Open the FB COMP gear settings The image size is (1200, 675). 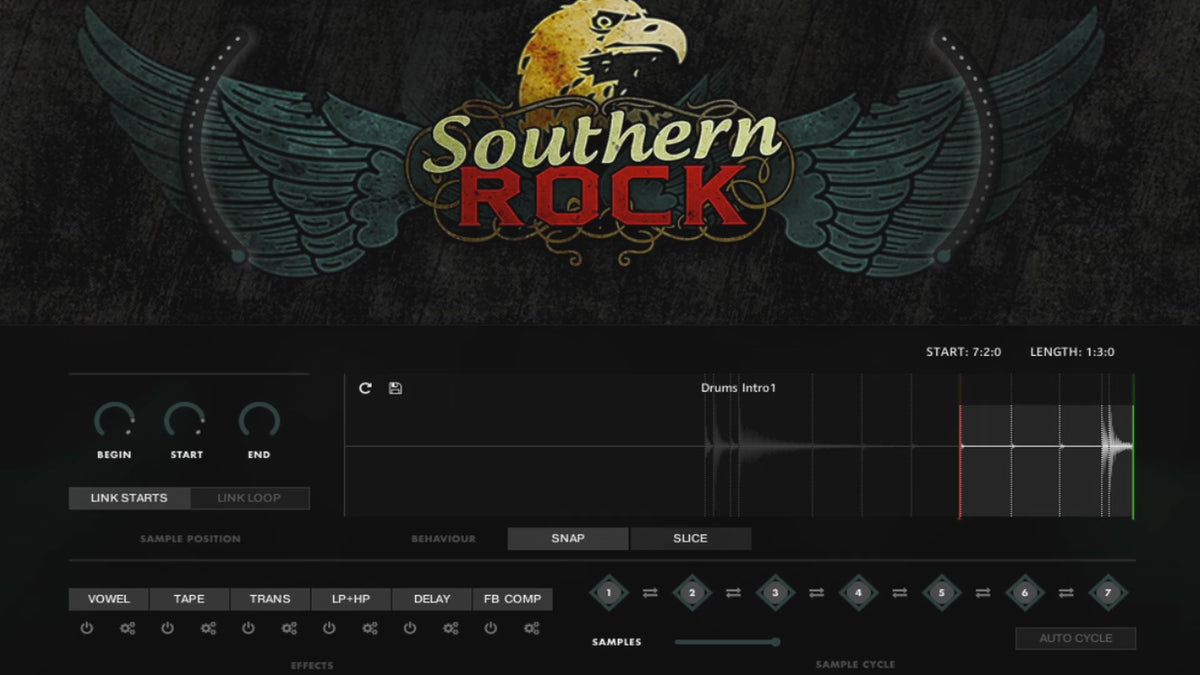coord(531,629)
